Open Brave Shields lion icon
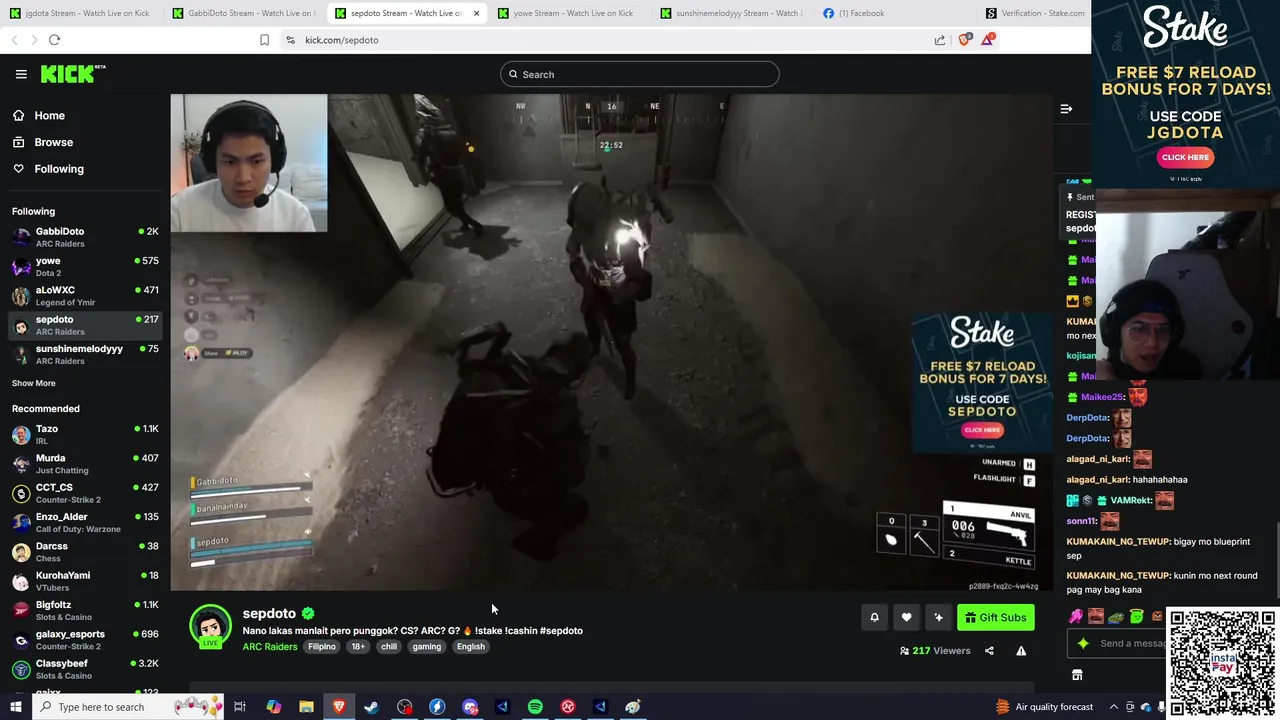Image resolution: width=1280 pixels, height=720 pixels. [965, 40]
